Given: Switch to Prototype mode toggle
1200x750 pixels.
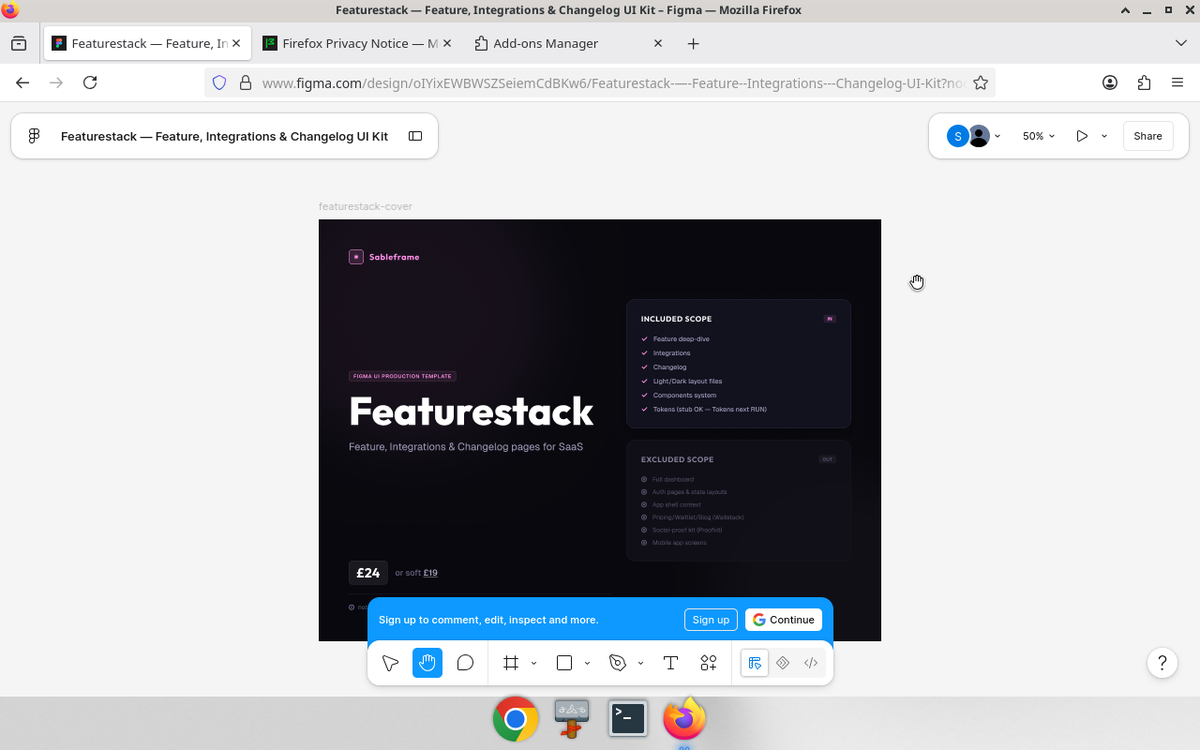Looking at the screenshot, I should coord(783,663).
